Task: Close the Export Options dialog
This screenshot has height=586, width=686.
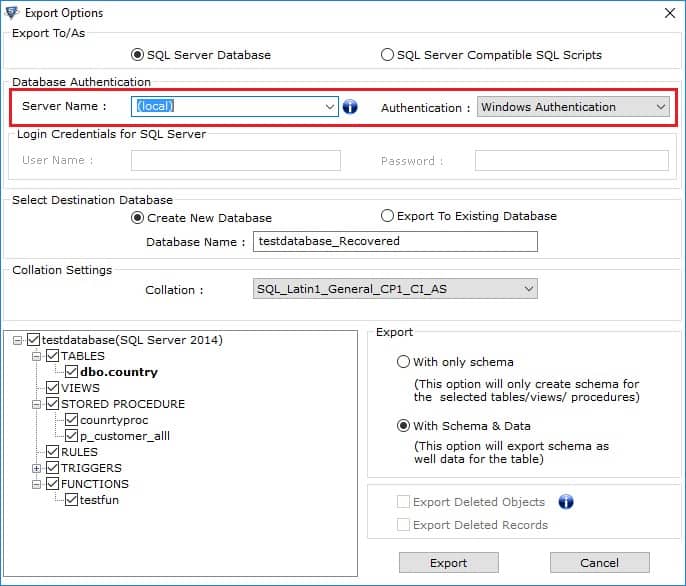Action: (x=670, y=13)
